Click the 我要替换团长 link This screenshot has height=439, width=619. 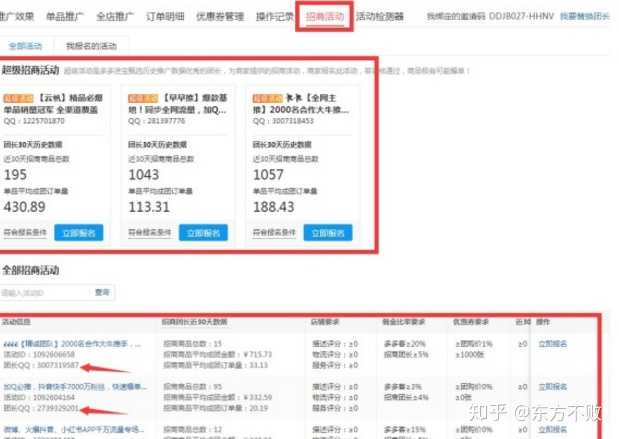585,17
